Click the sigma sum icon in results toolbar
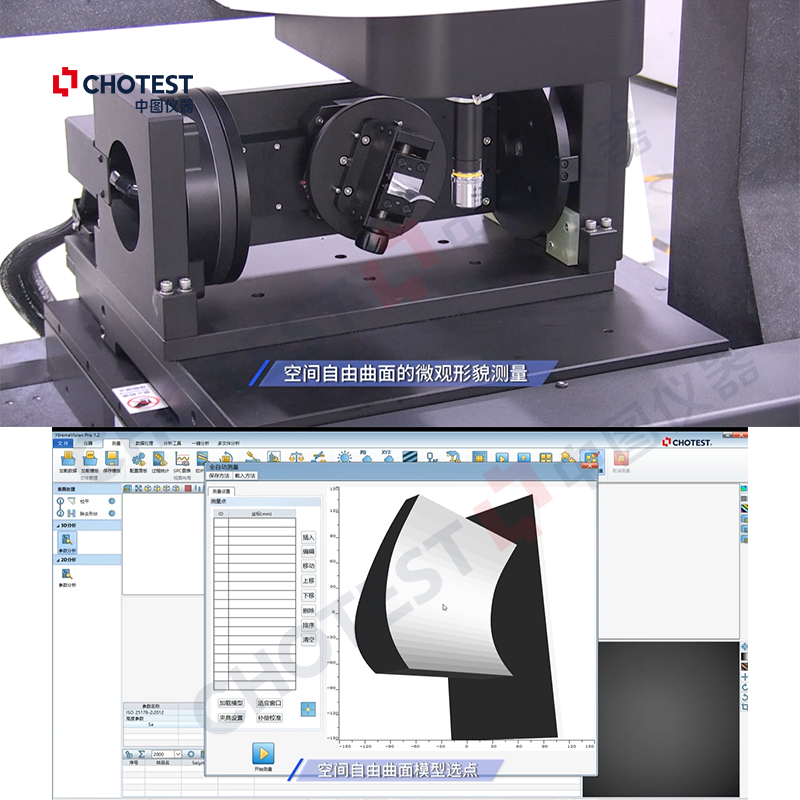 pyautogui.click(x=142, y=754)
